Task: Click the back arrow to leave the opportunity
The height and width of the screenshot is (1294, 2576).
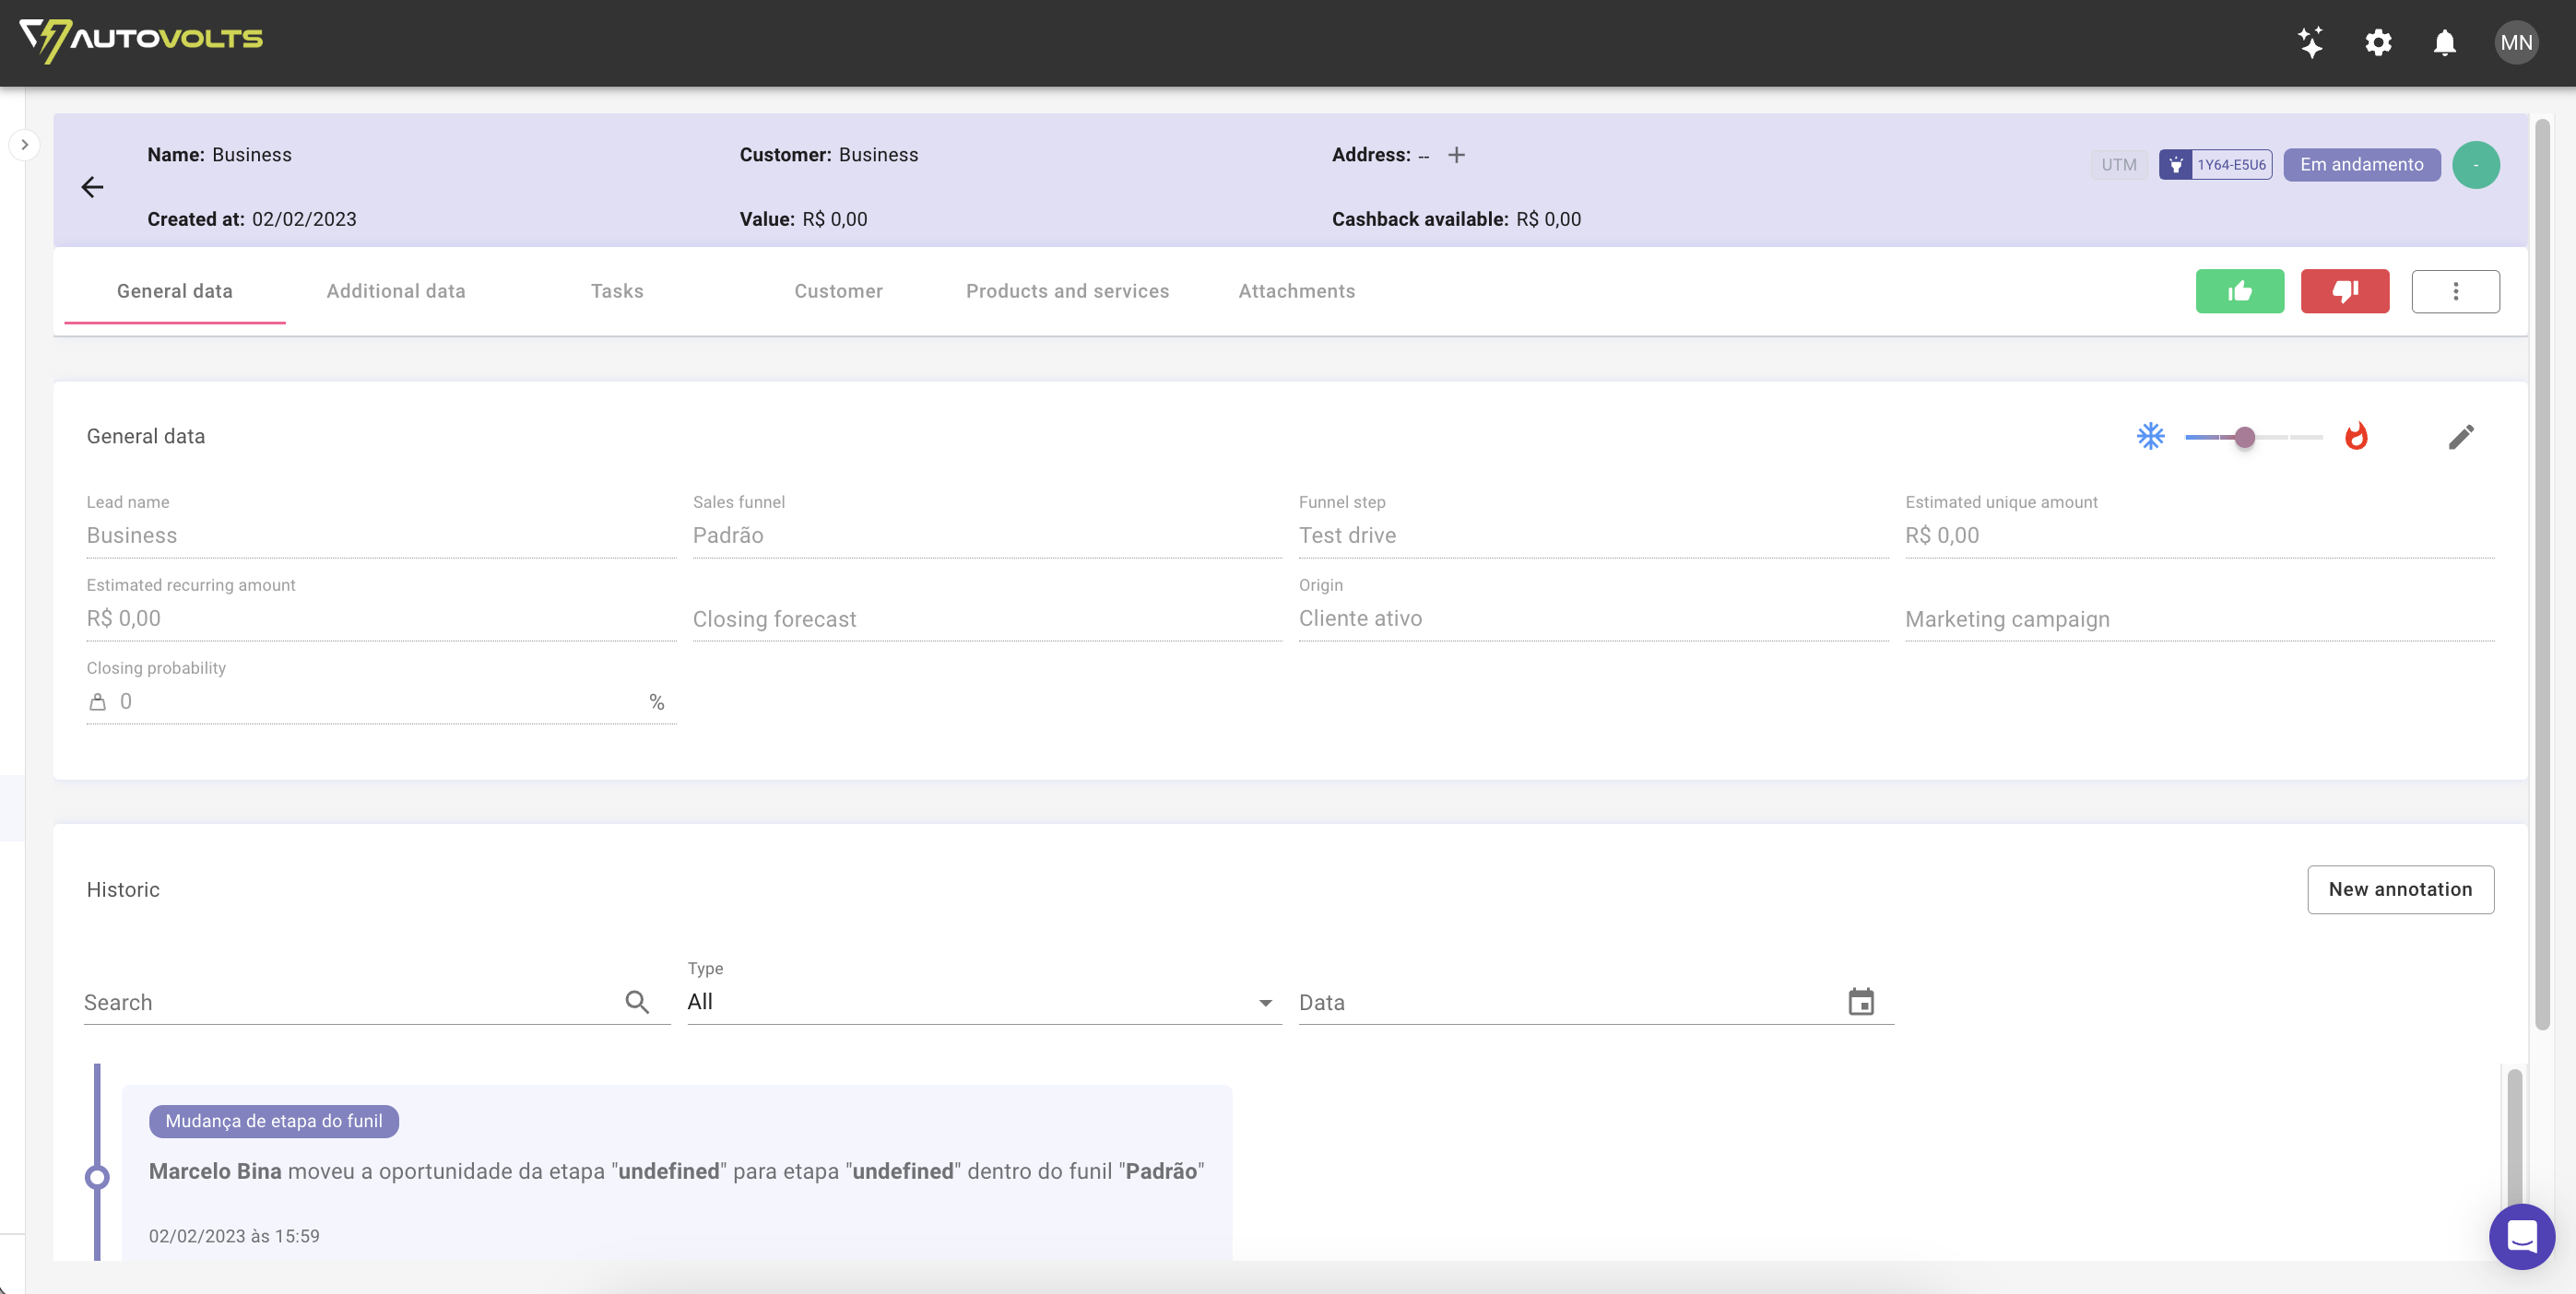Action: [92, 187]
